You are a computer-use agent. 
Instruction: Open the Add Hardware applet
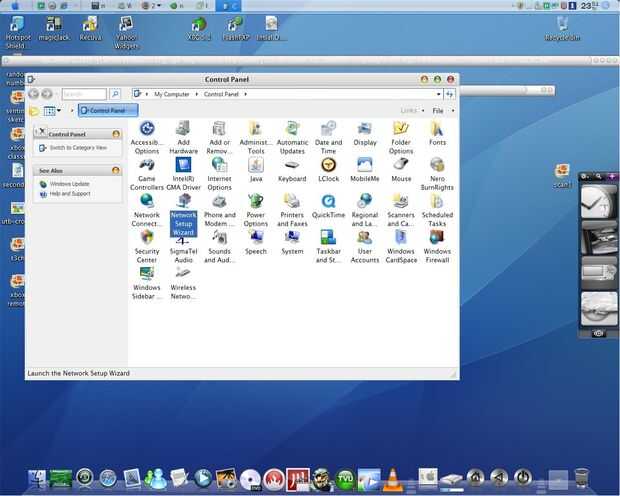pyautogui.click(x=183, y=137)
